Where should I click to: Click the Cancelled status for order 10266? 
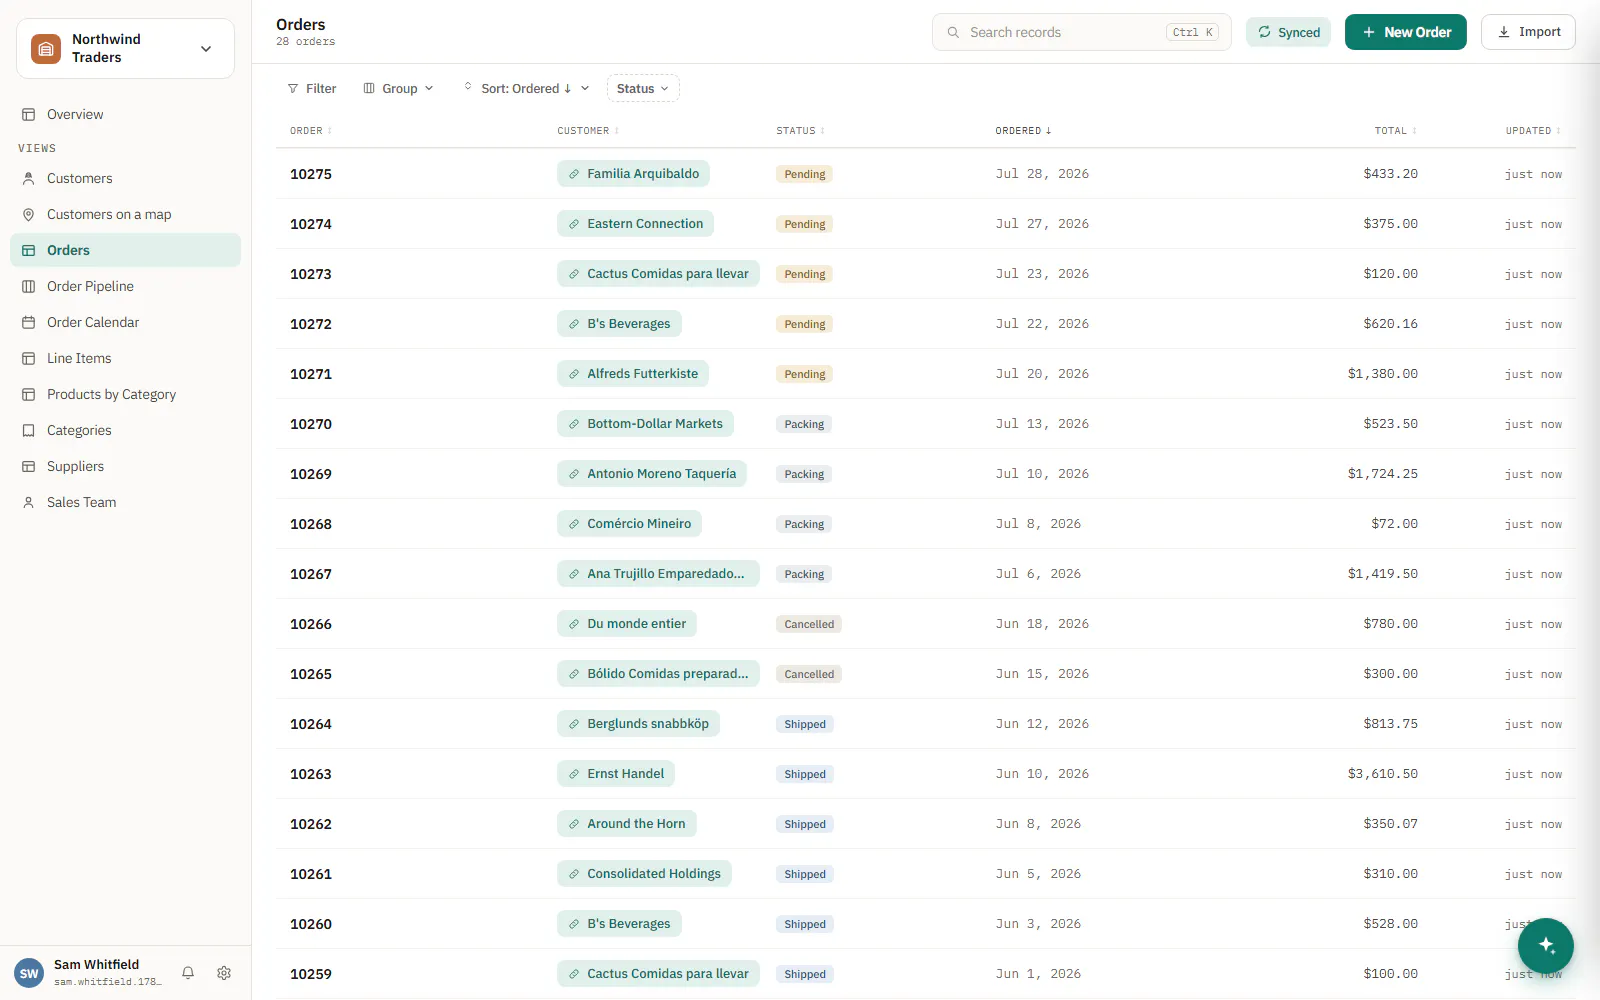point(809,624)
